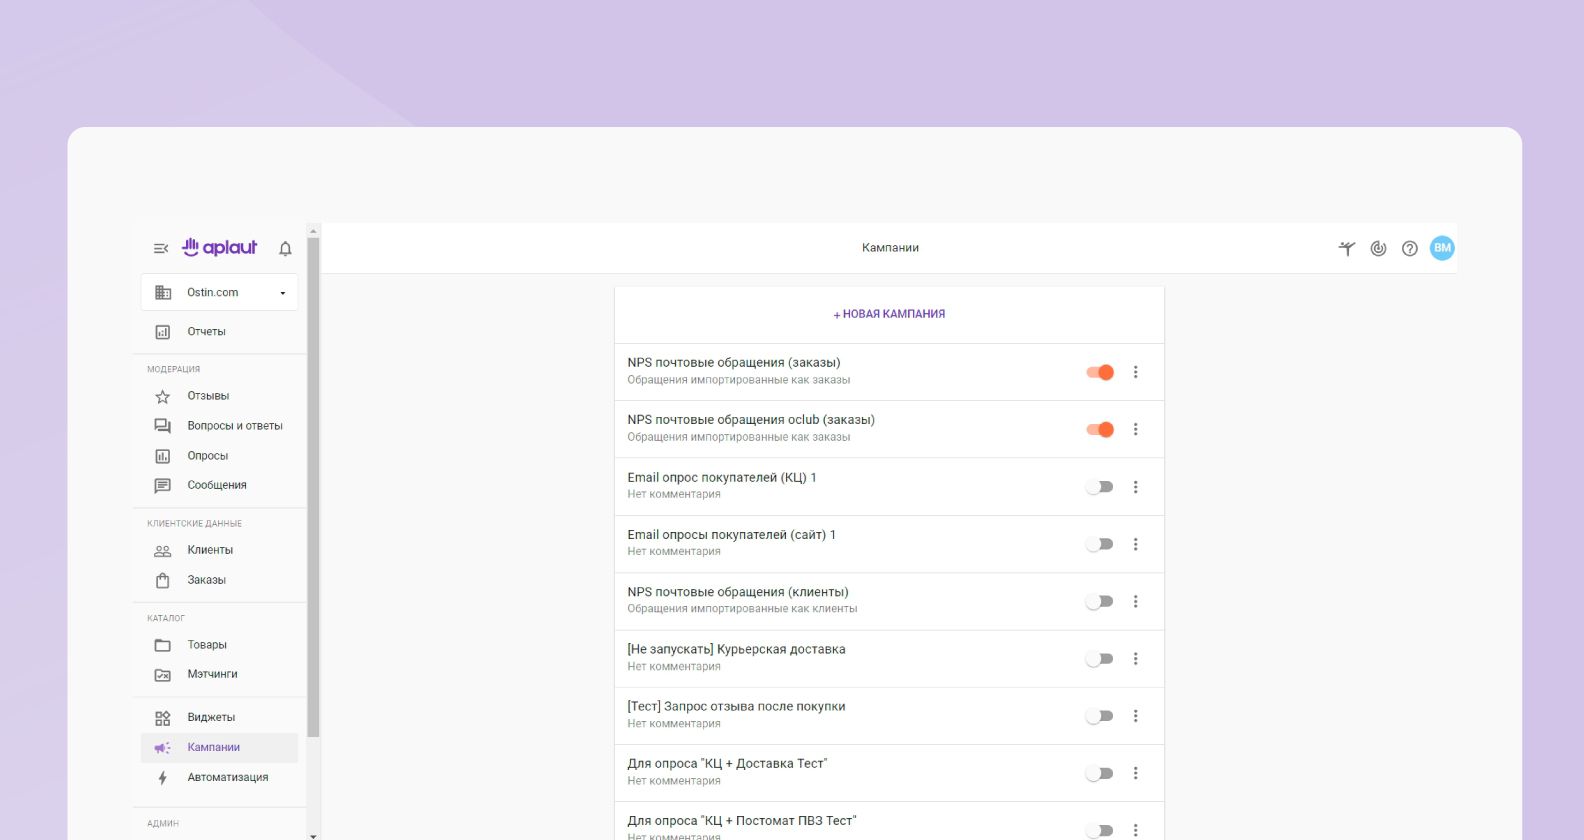The height and width of the screenshot is (840, 1584).
Task: Click the notification bell icon
Action: click(x=285, y=249)
